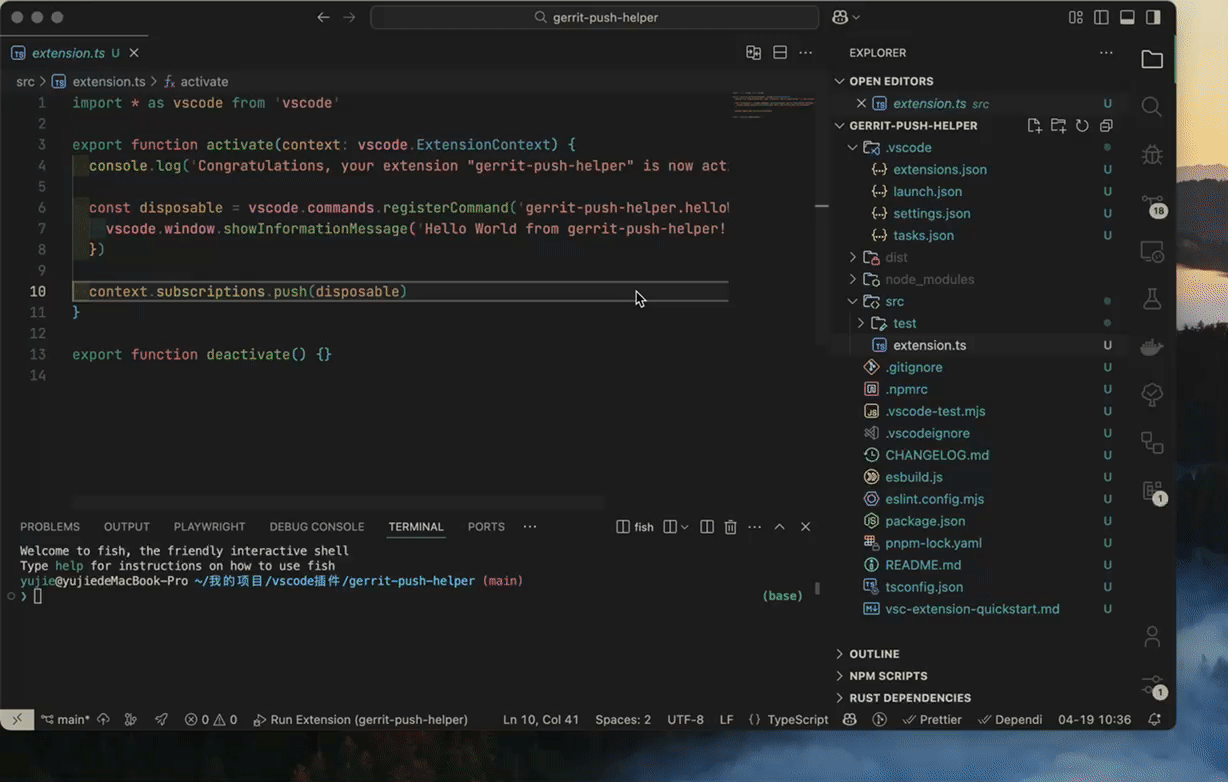Toggle the primary side bar visibility

tap(1101, 17)
